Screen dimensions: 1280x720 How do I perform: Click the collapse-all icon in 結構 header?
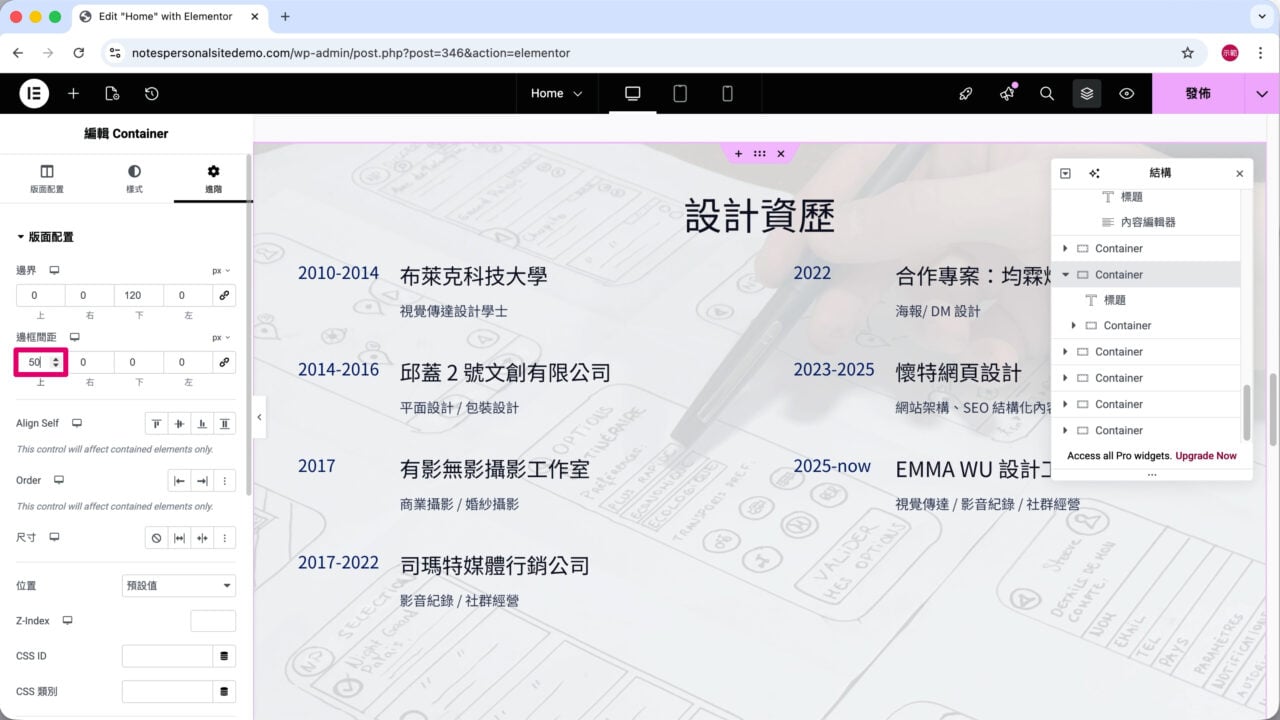click(1065, 173)
